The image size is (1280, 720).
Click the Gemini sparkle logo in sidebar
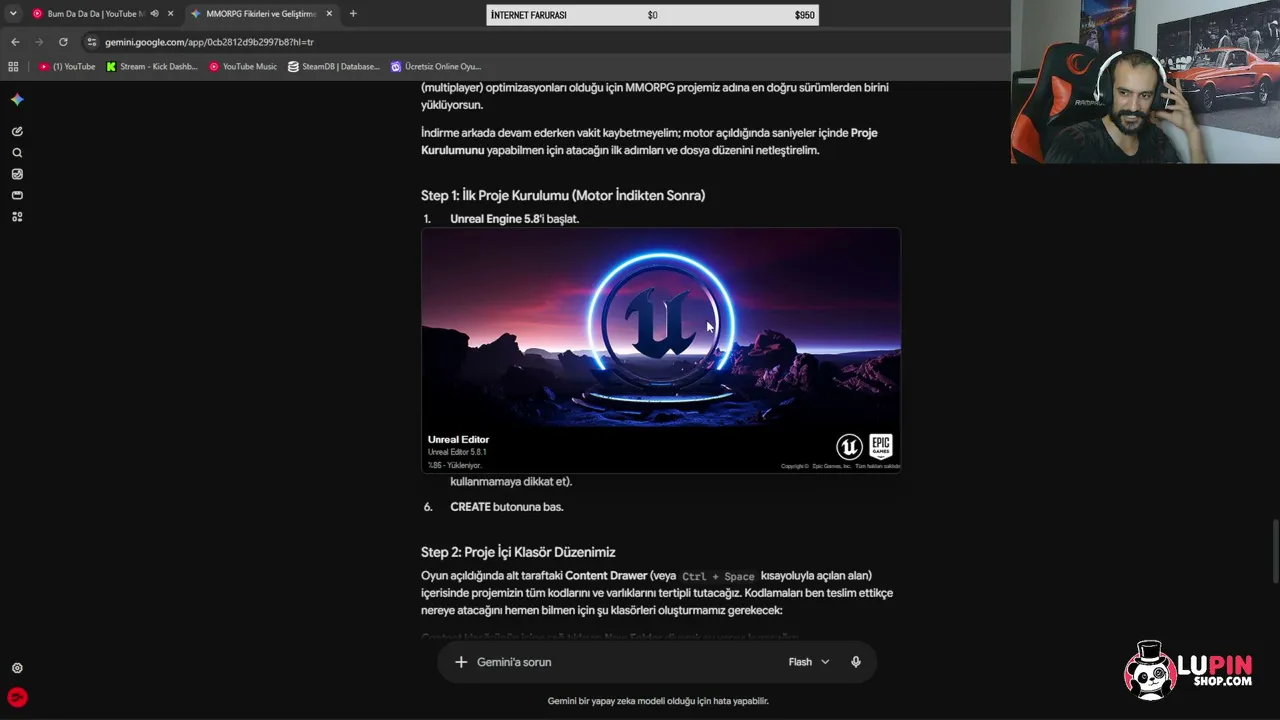(17, 100)
